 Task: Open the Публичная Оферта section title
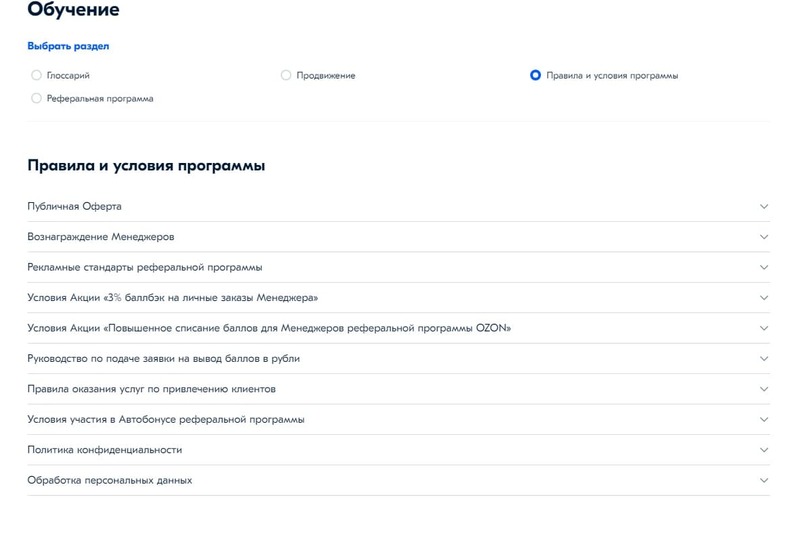74,207
